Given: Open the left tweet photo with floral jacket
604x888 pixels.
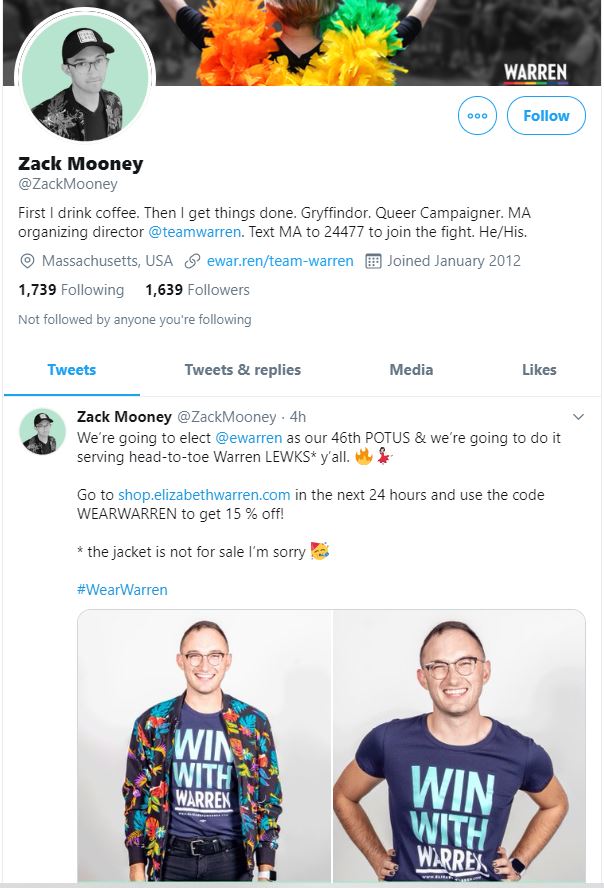Looking at the screenshot, I should point(205,745).
